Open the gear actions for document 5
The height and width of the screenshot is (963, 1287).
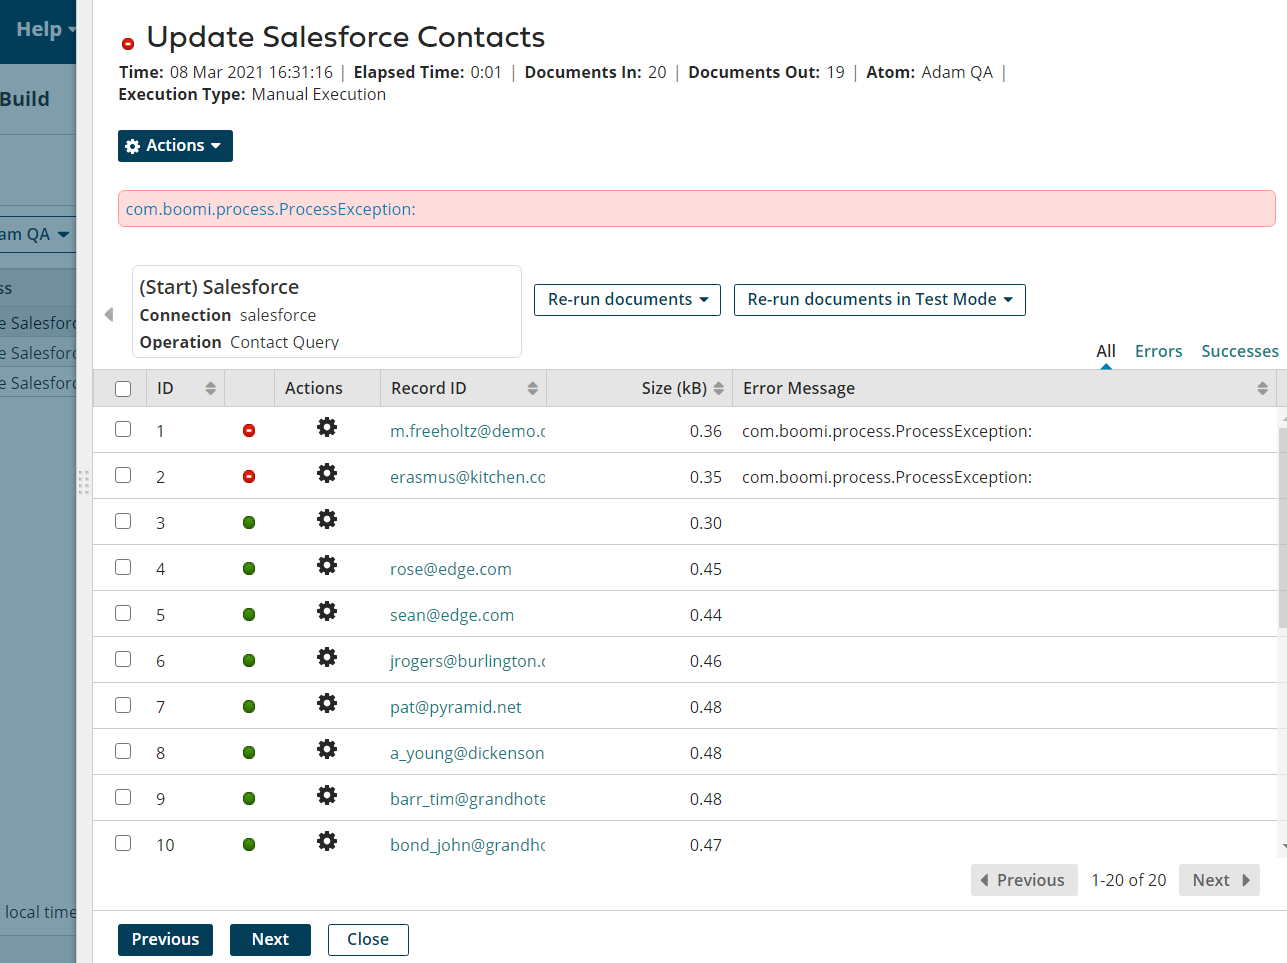327,612
